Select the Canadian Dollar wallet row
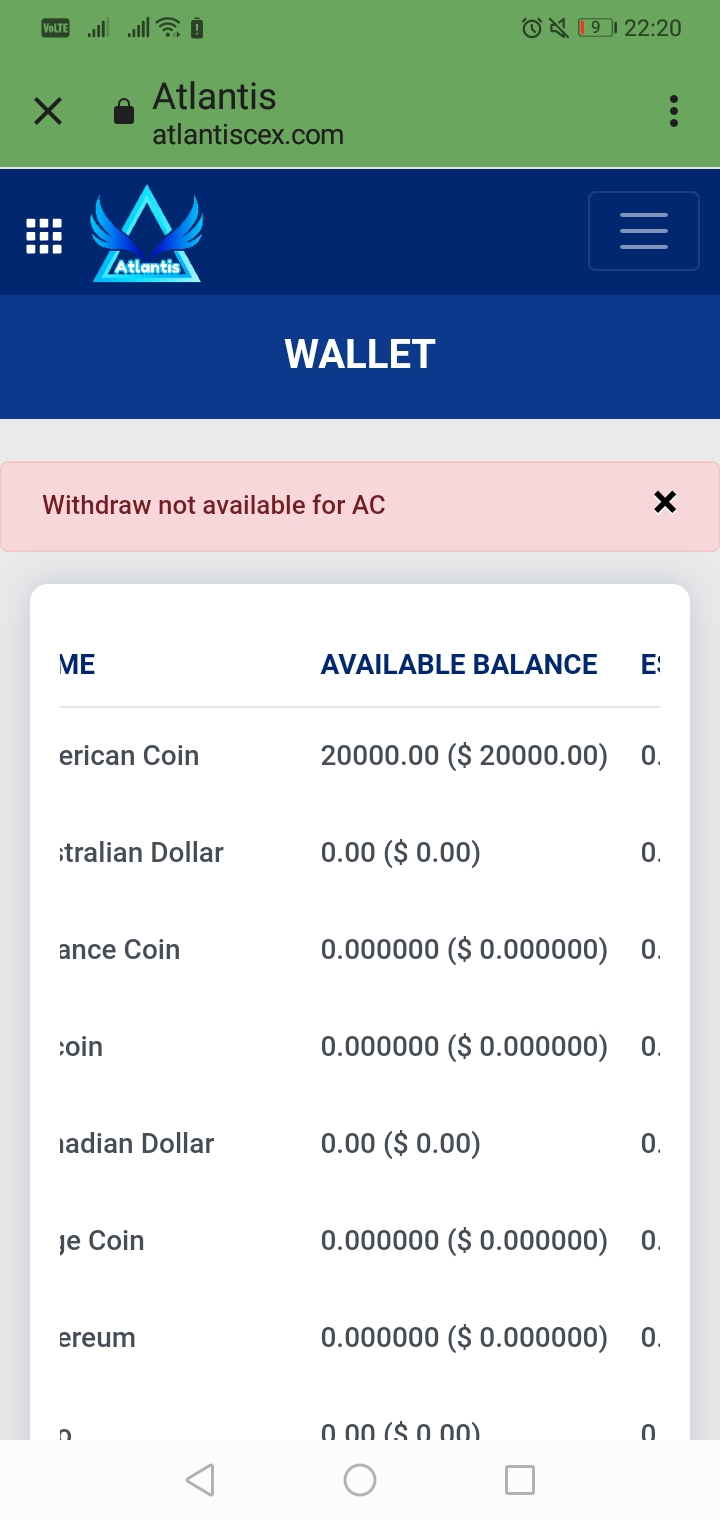The width and height of the screenshot is (720, 1520). point(360,1144)
